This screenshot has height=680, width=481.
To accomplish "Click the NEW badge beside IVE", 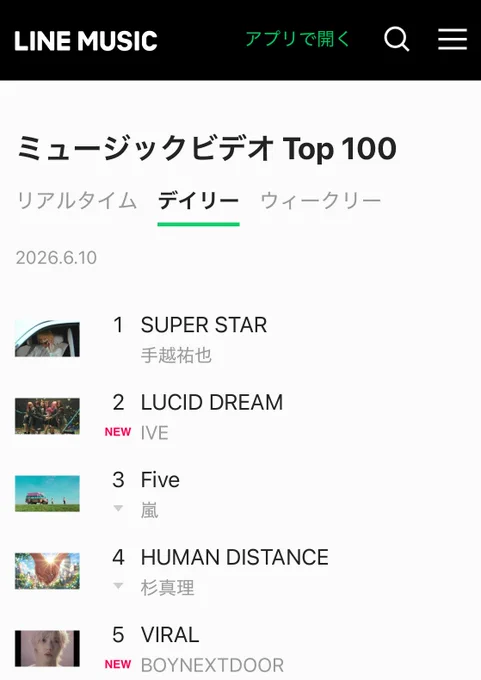I will [118, 432].
